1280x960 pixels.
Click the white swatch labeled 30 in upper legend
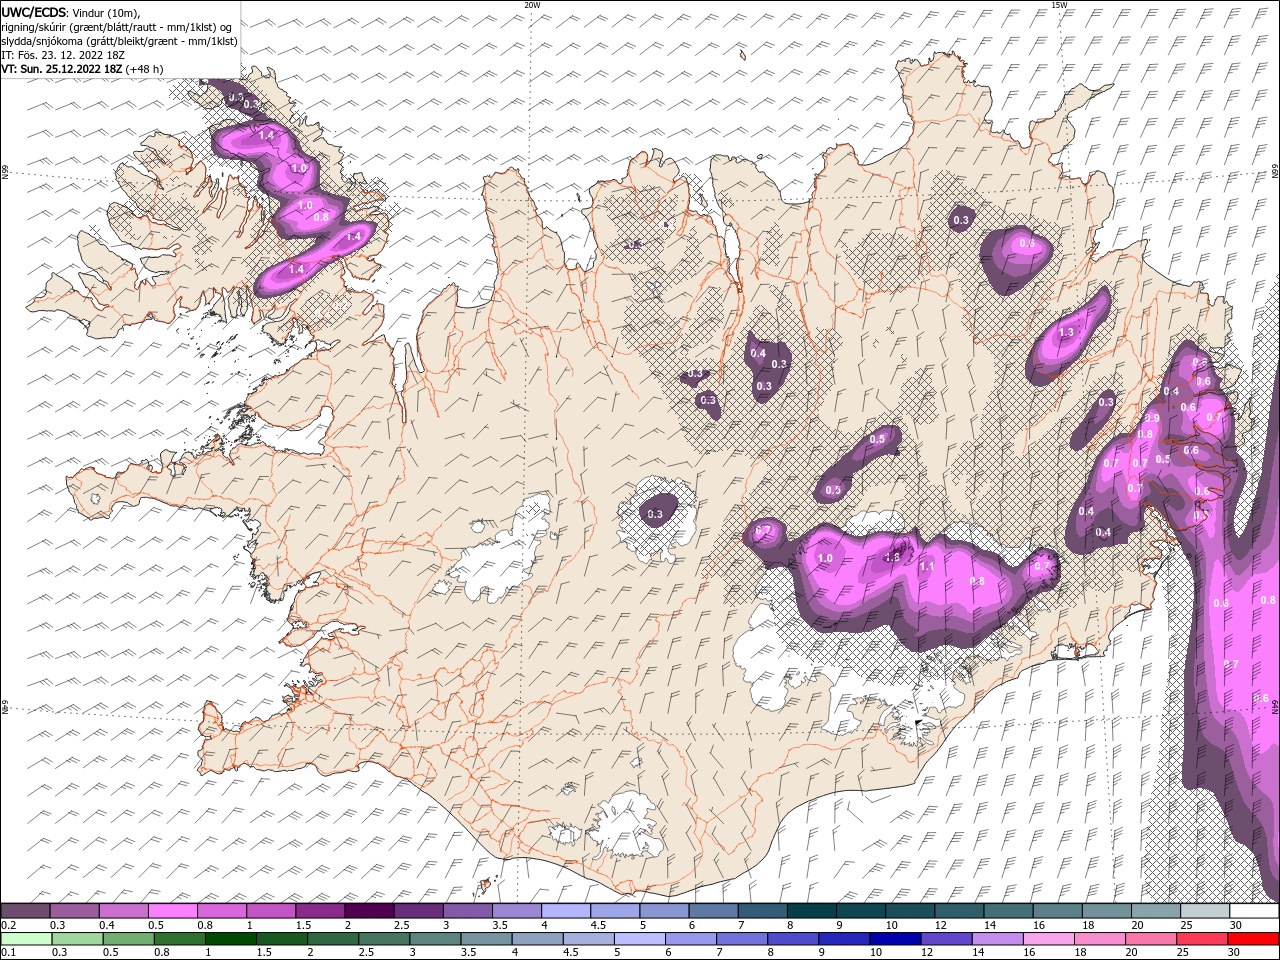1253,911
